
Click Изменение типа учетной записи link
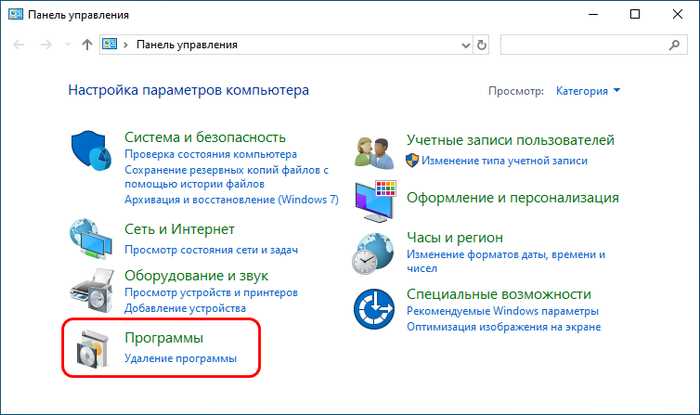(x=504, y=161)
